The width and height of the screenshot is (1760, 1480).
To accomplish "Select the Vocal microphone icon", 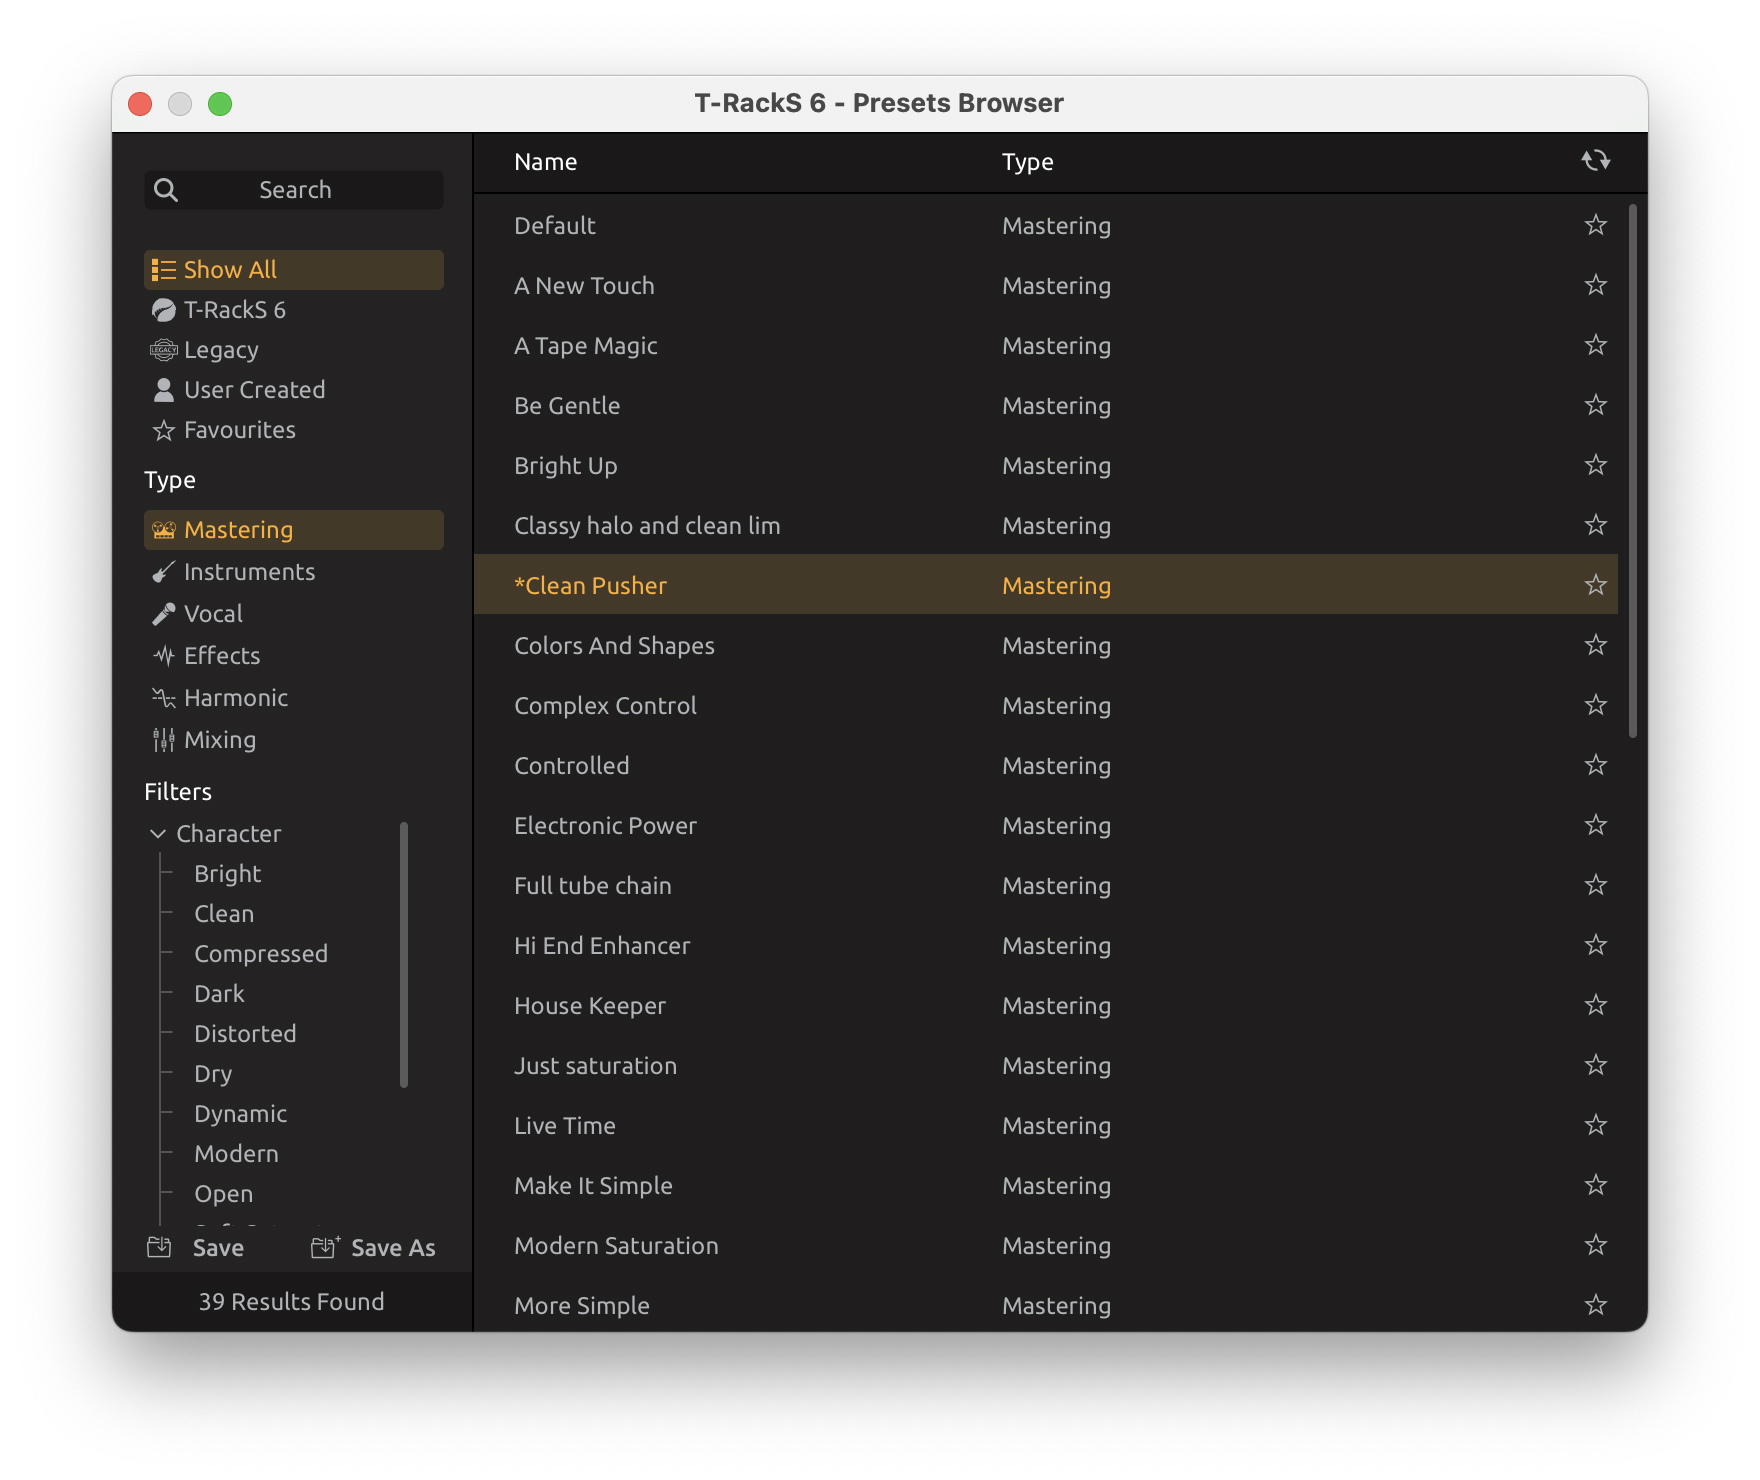I will coord(163,614).
